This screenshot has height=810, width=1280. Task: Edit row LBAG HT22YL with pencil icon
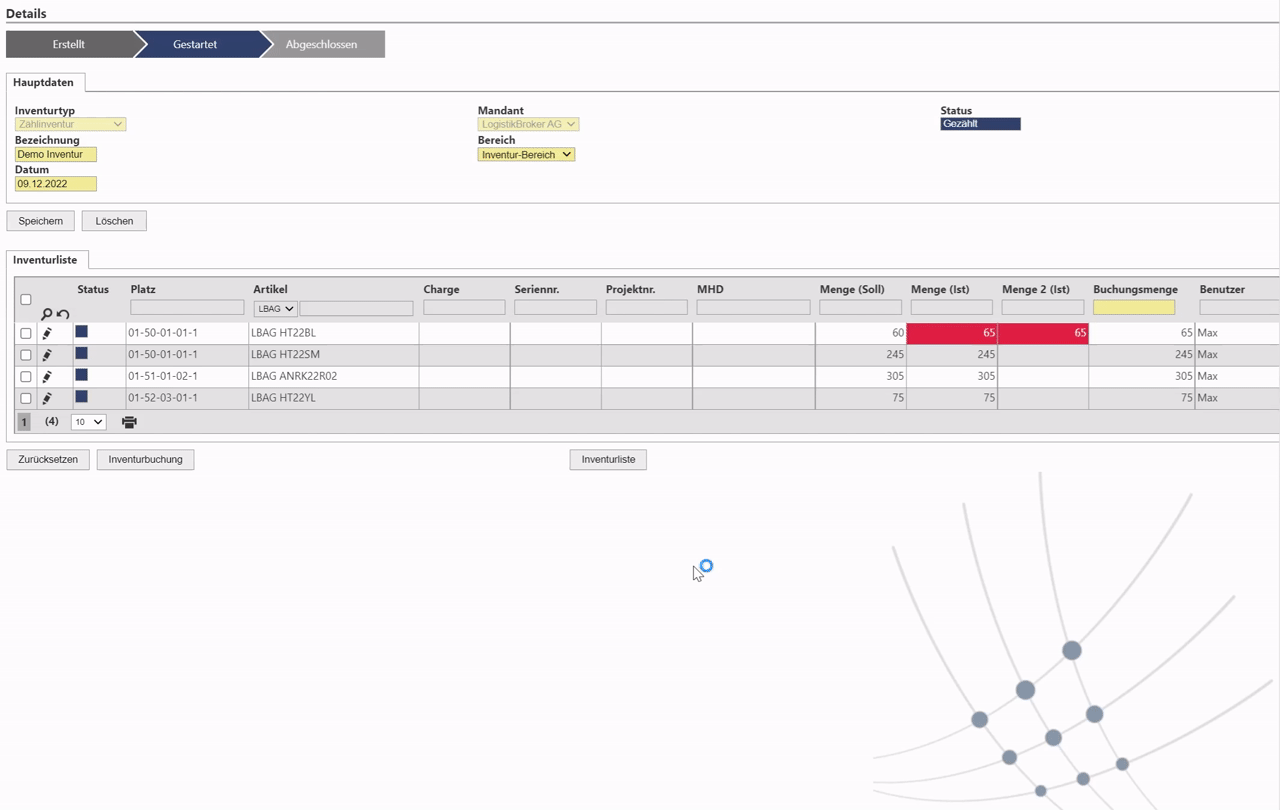tap(47, 398)
